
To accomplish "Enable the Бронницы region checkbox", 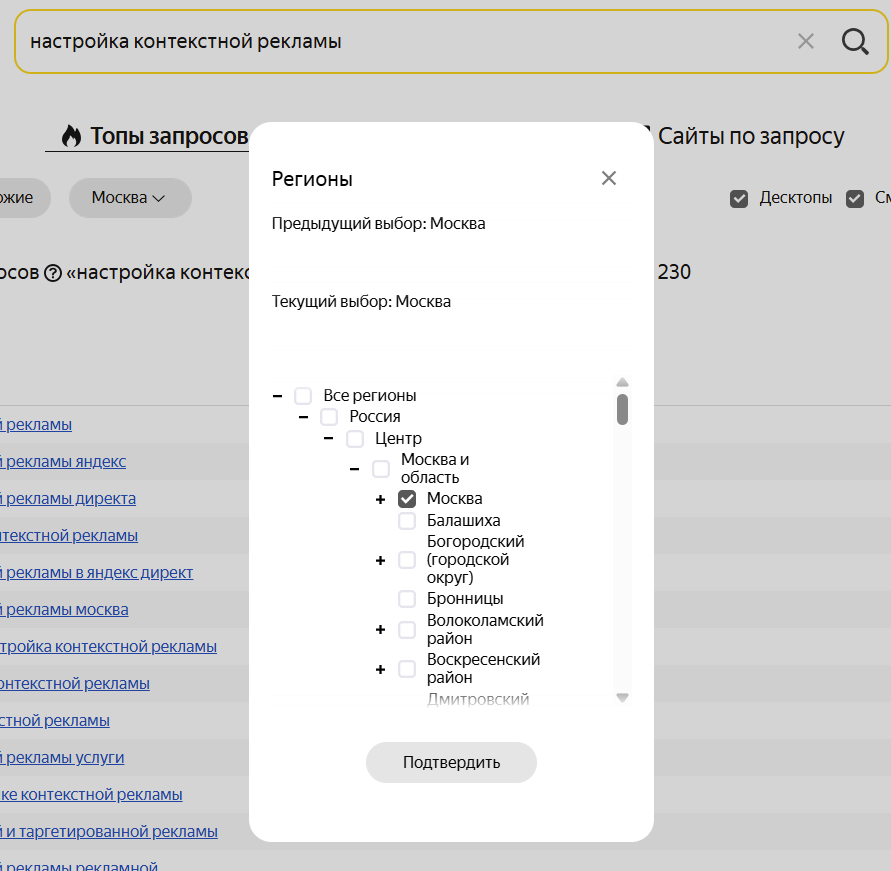I will click(x=407, y=599).
